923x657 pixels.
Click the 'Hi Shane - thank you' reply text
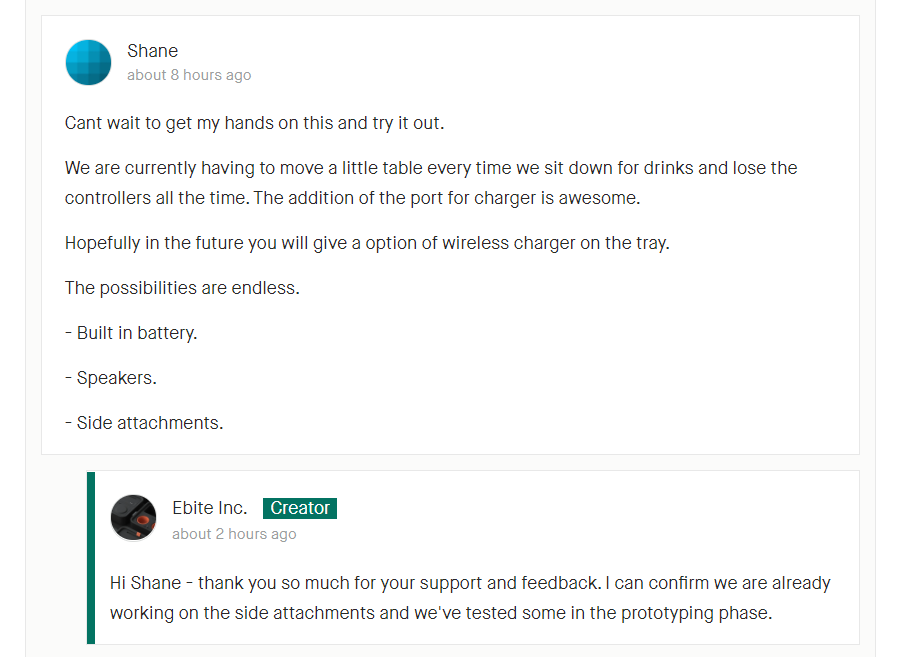tap(470, 583)
